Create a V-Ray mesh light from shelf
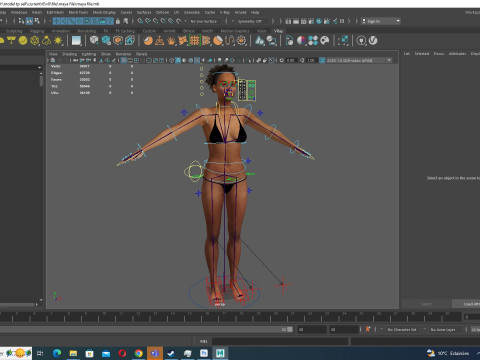The width and height of the screenshot is (480, 360). pos(35,41)
